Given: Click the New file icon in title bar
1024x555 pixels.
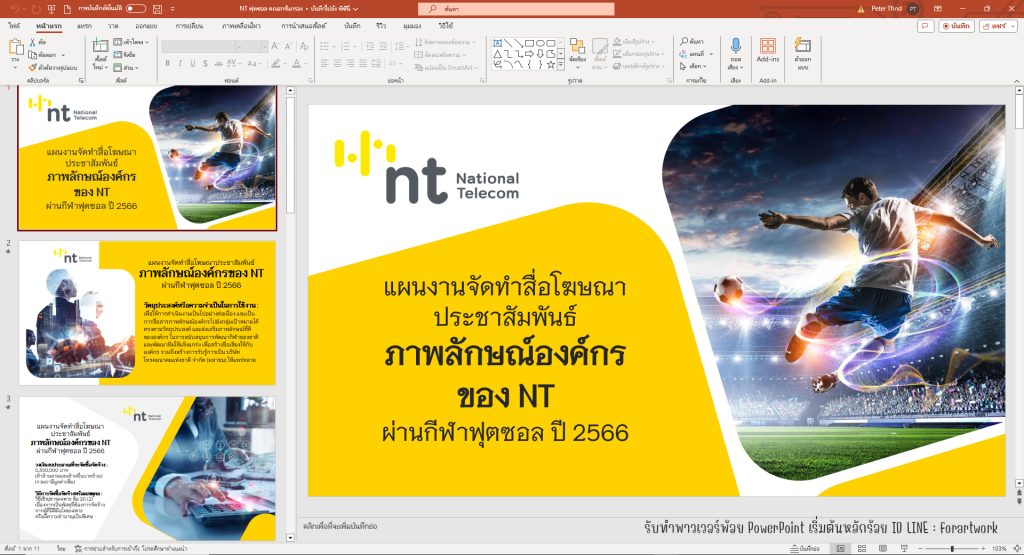Looking at the screenshot, I should tap(67, 9).
